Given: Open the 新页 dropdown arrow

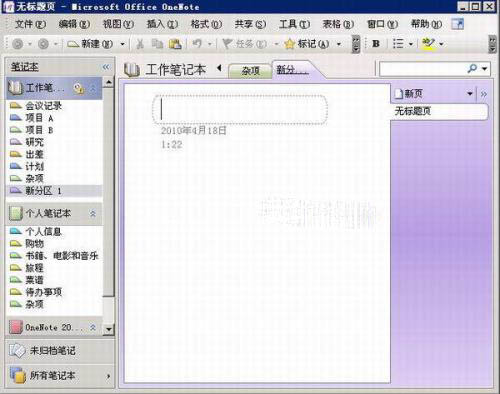Looking at the screenshot, I should click(470, 94).
